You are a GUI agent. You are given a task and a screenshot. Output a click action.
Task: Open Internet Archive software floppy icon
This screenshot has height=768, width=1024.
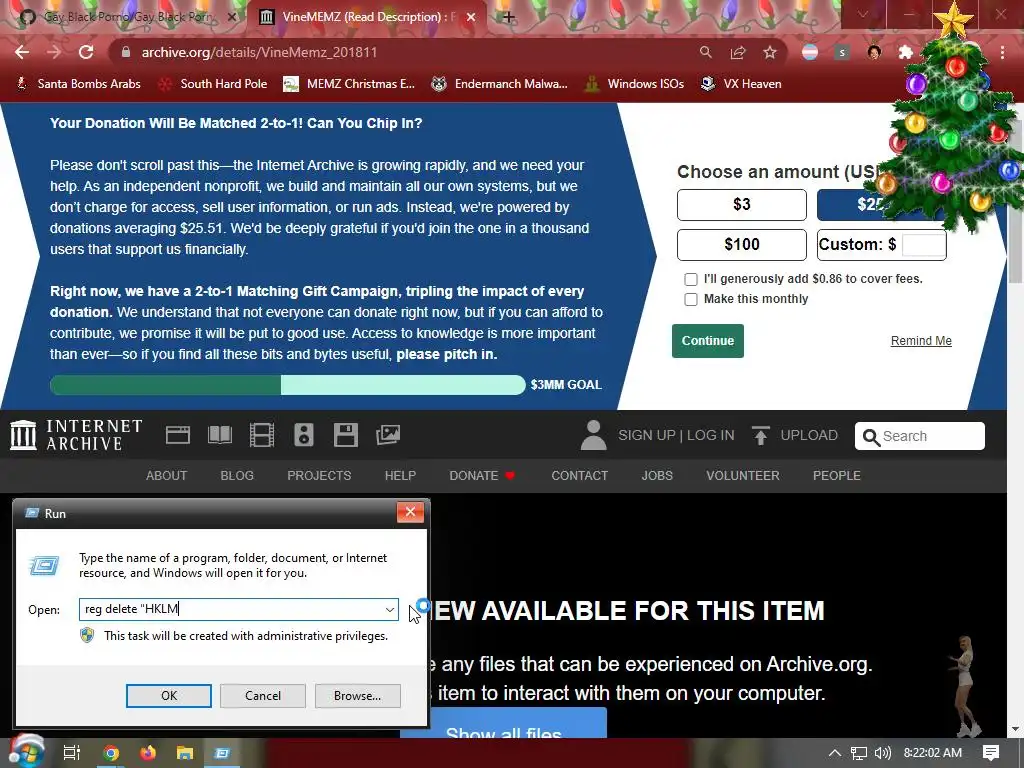[345, 435]
